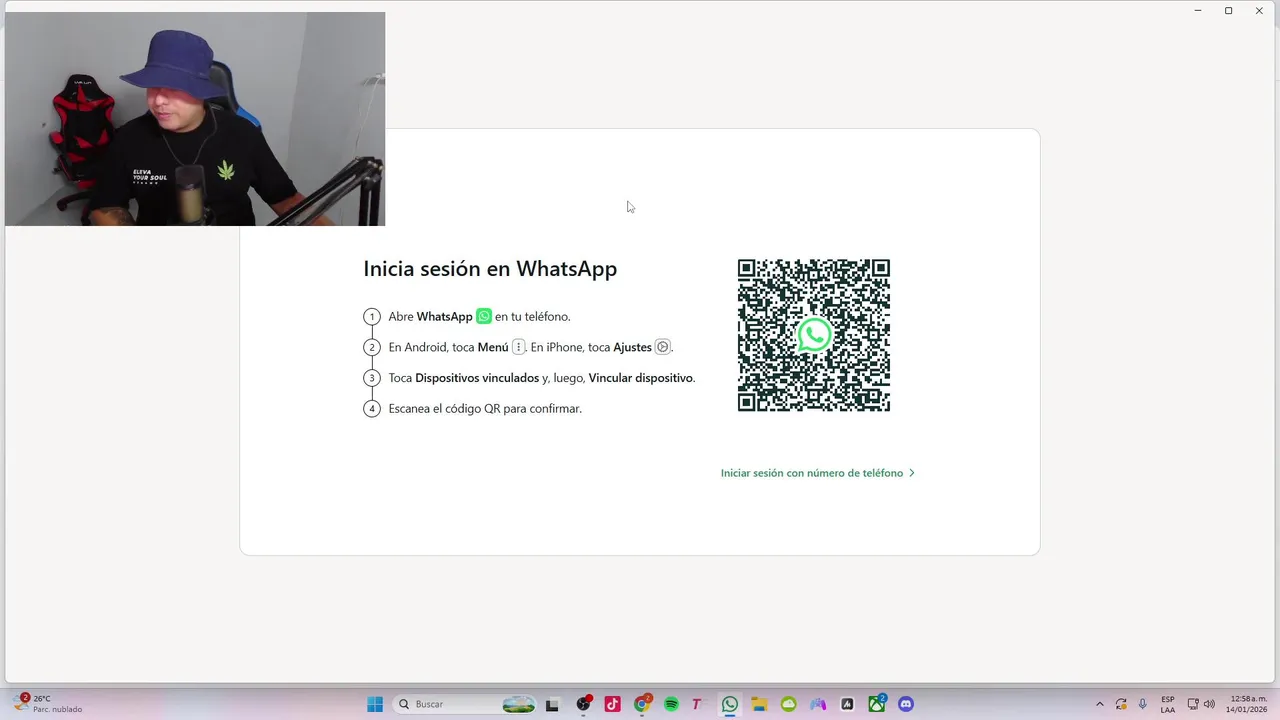Open the black M app in taskbar

[847, 704]
